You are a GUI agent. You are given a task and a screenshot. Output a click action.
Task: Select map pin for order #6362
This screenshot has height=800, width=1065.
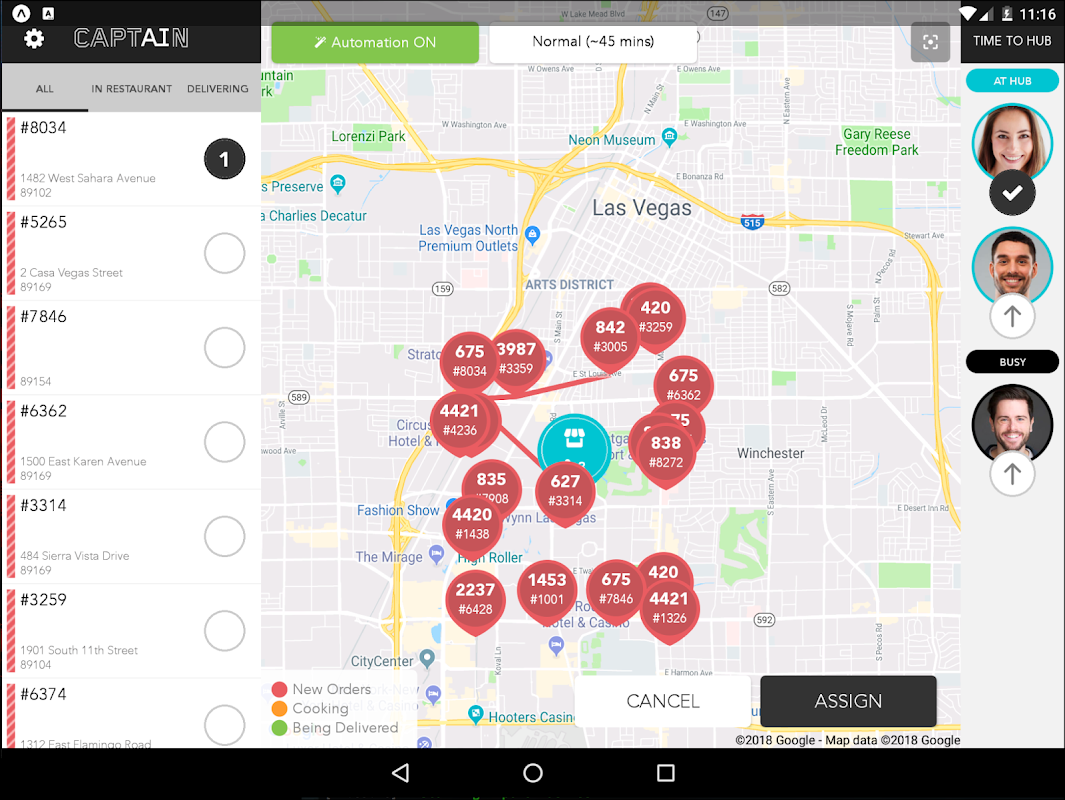click(683, 385)
